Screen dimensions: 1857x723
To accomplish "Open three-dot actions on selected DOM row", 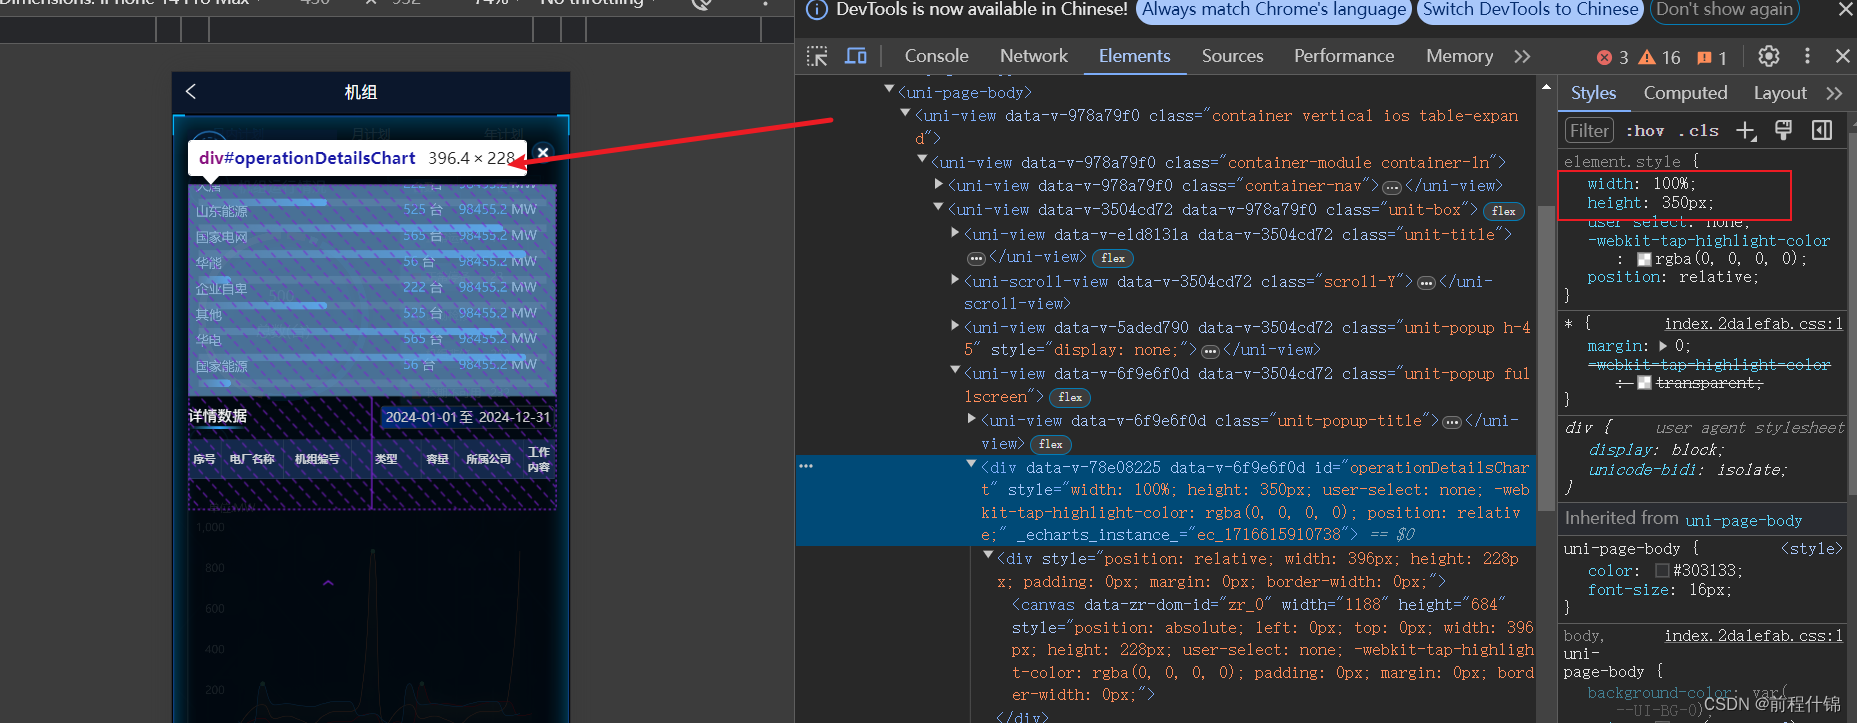I will click(x=806, y=466).
